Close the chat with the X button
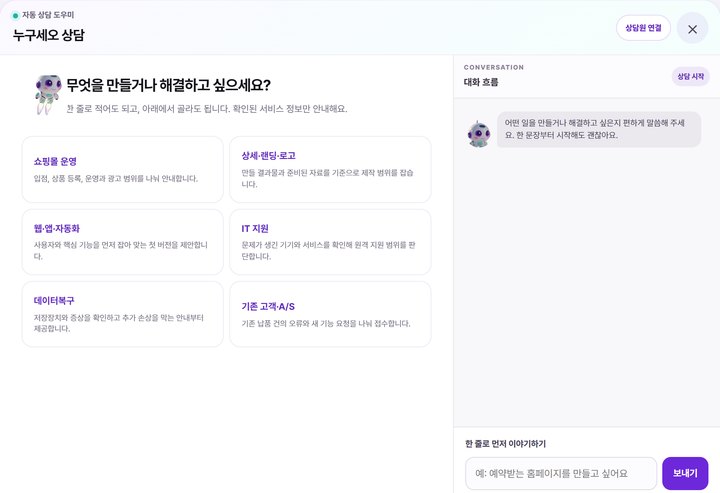This screenshot has width=720, height=493. pos(692,29)
